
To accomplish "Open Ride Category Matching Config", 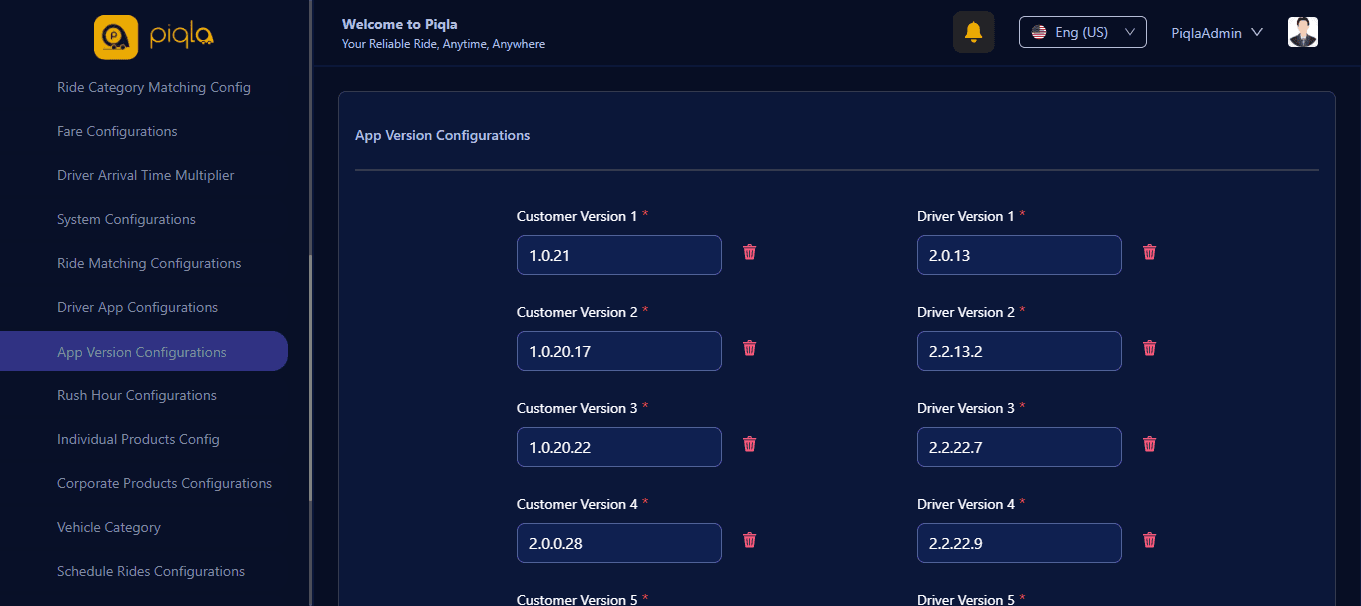I will coord(154,87).
